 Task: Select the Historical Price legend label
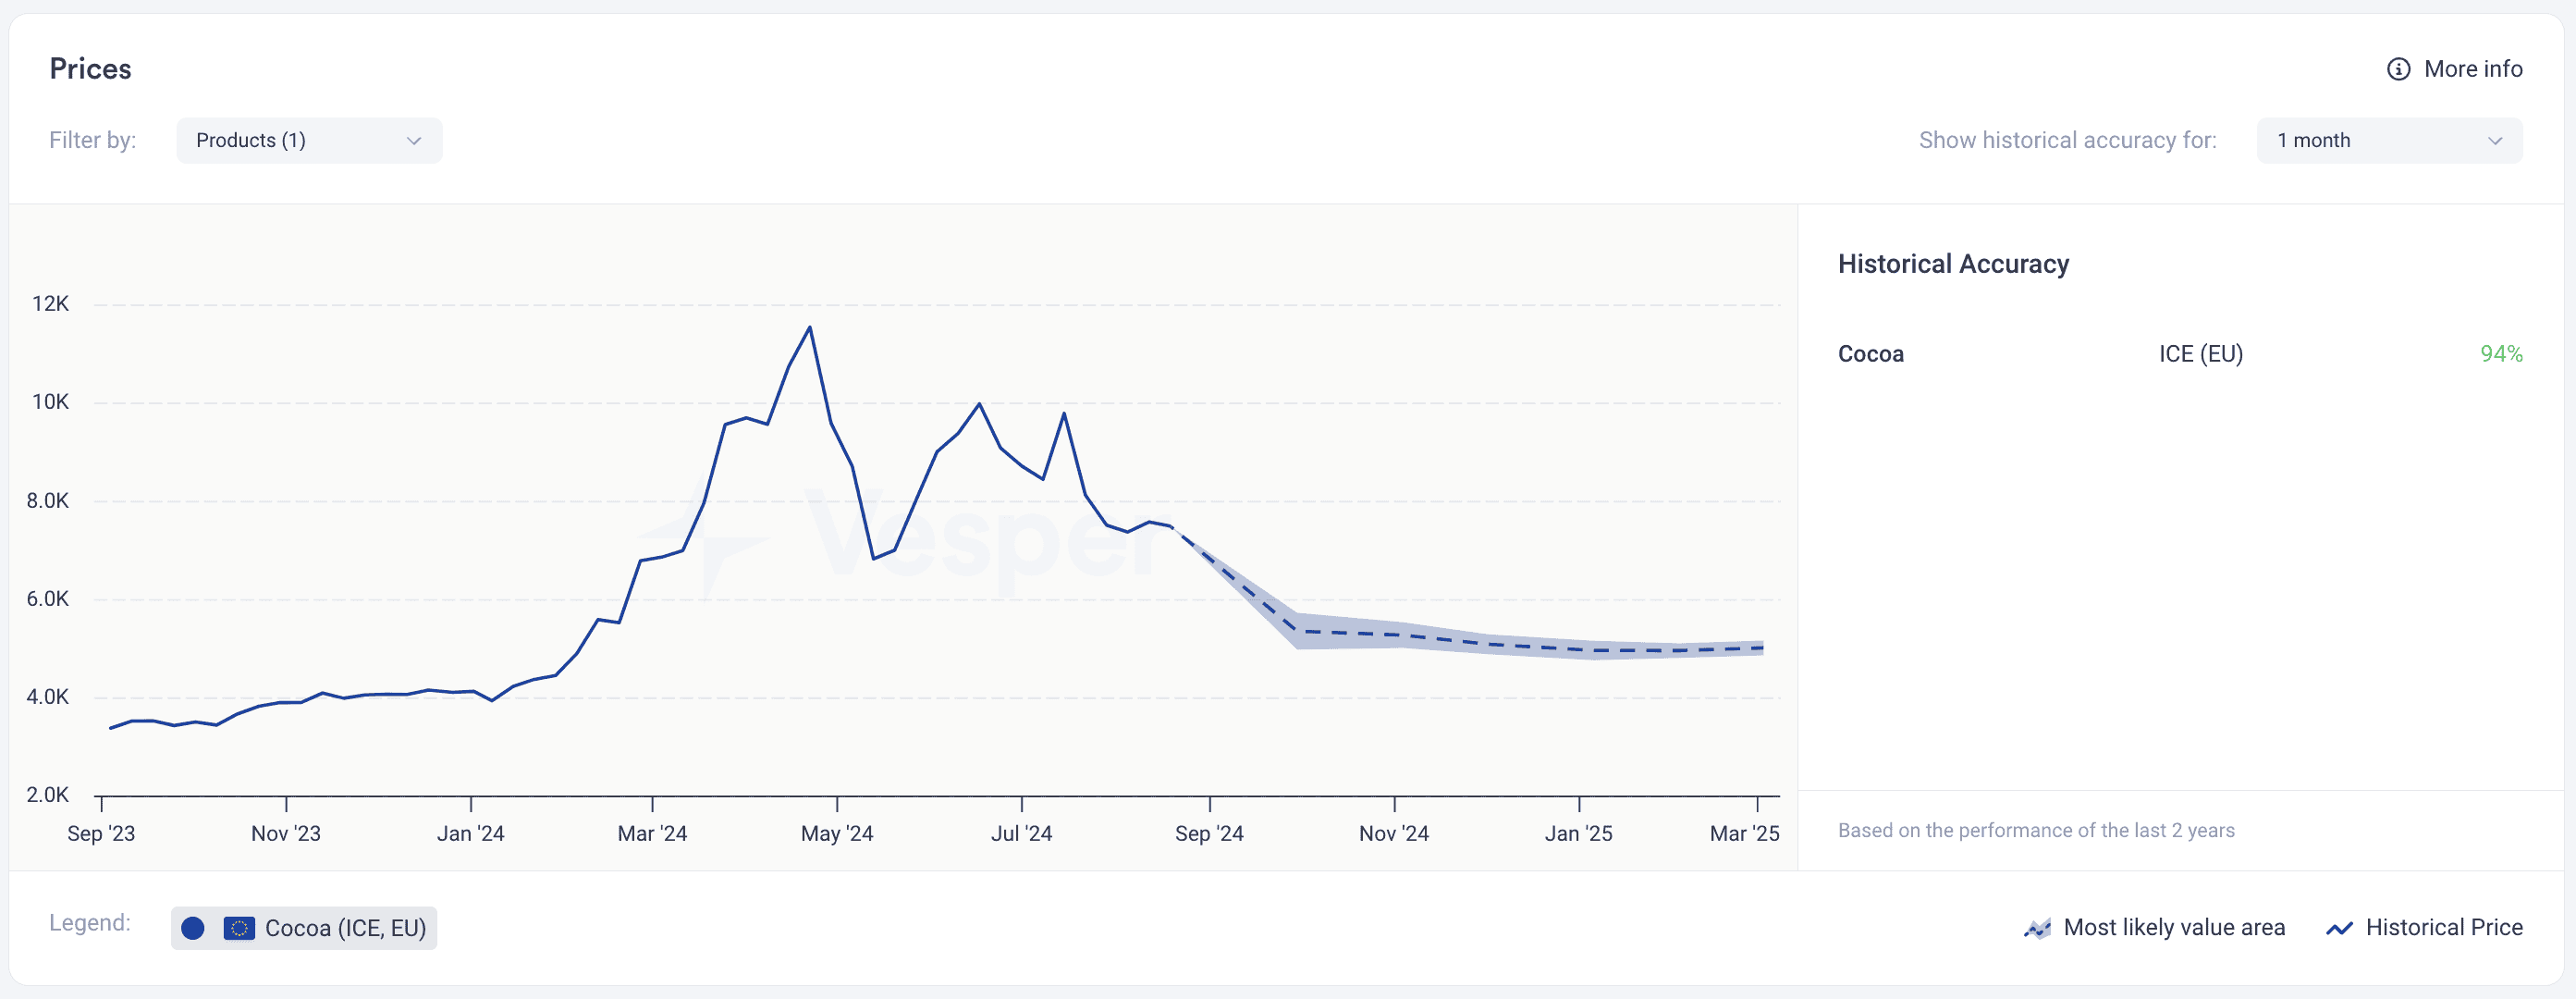tap(2444, 928)
